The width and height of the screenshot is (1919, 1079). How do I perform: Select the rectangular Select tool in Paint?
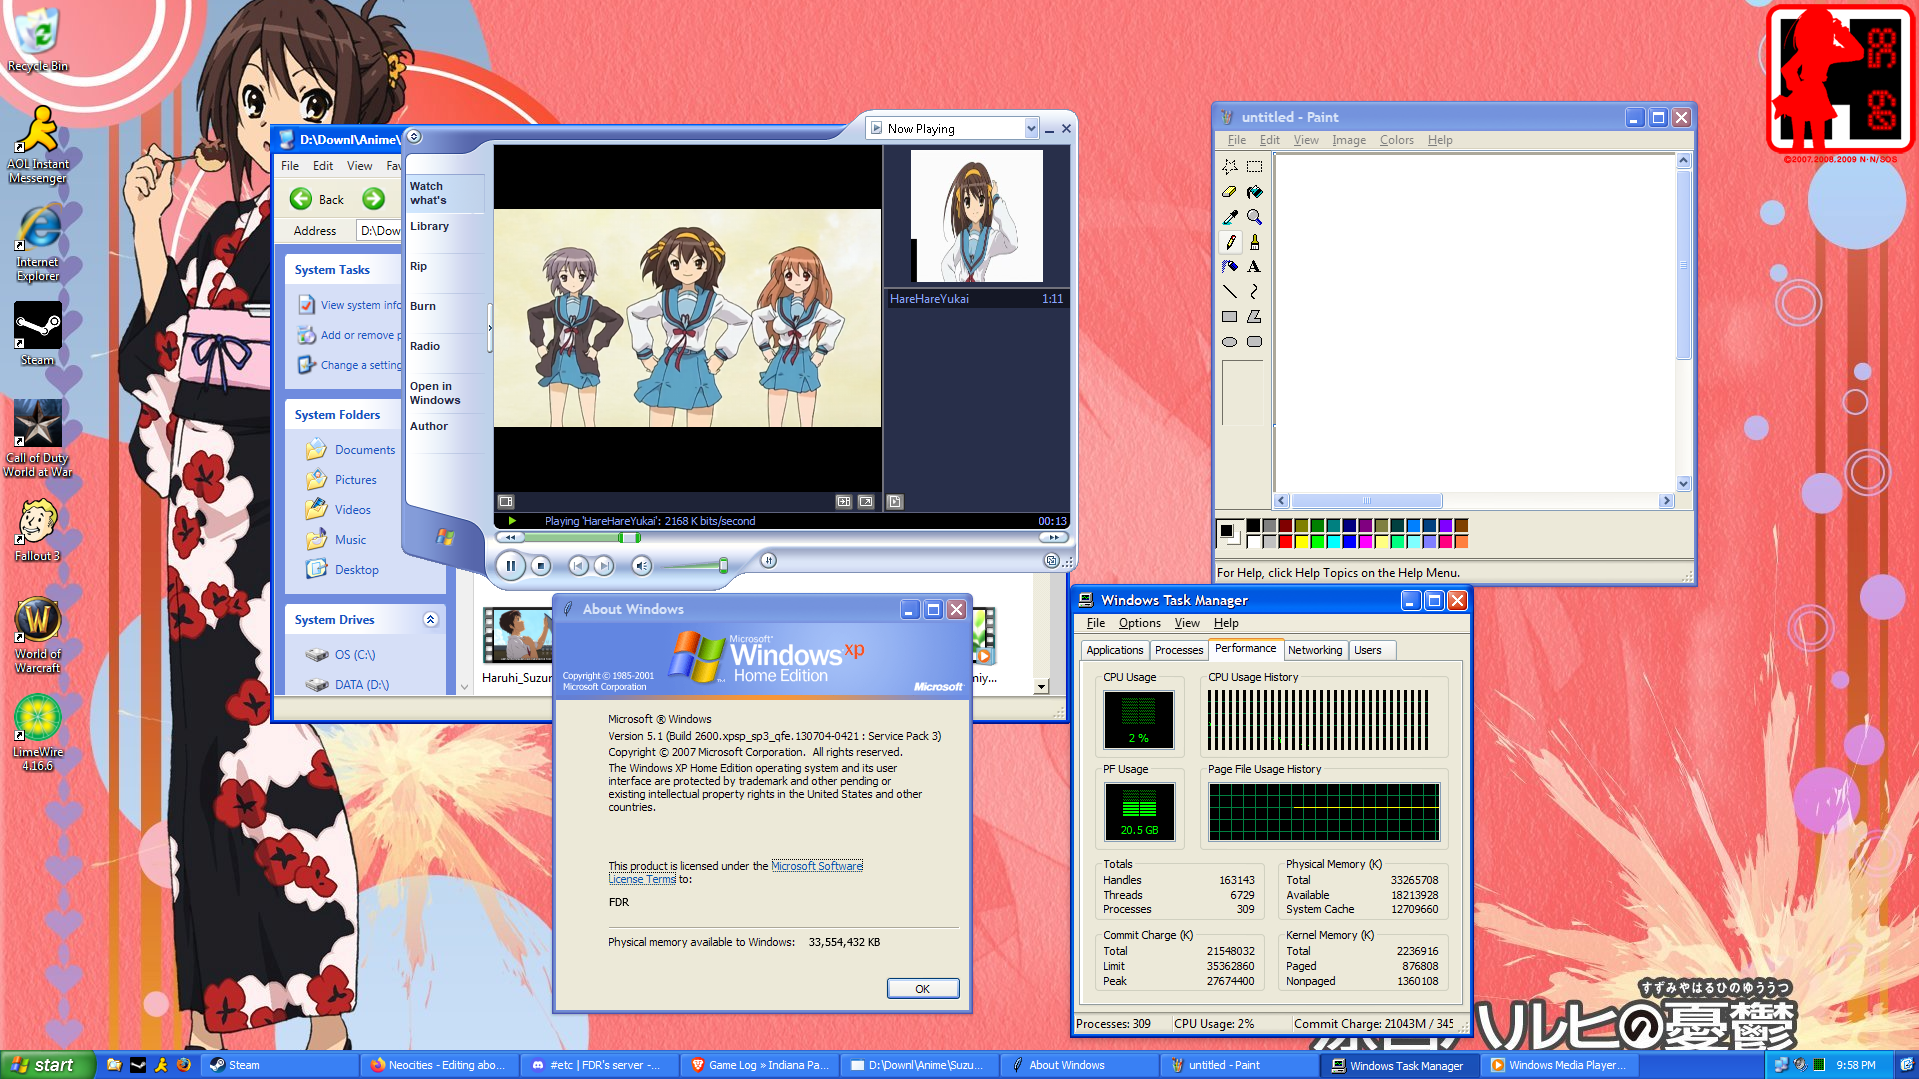coord(1254,167)
